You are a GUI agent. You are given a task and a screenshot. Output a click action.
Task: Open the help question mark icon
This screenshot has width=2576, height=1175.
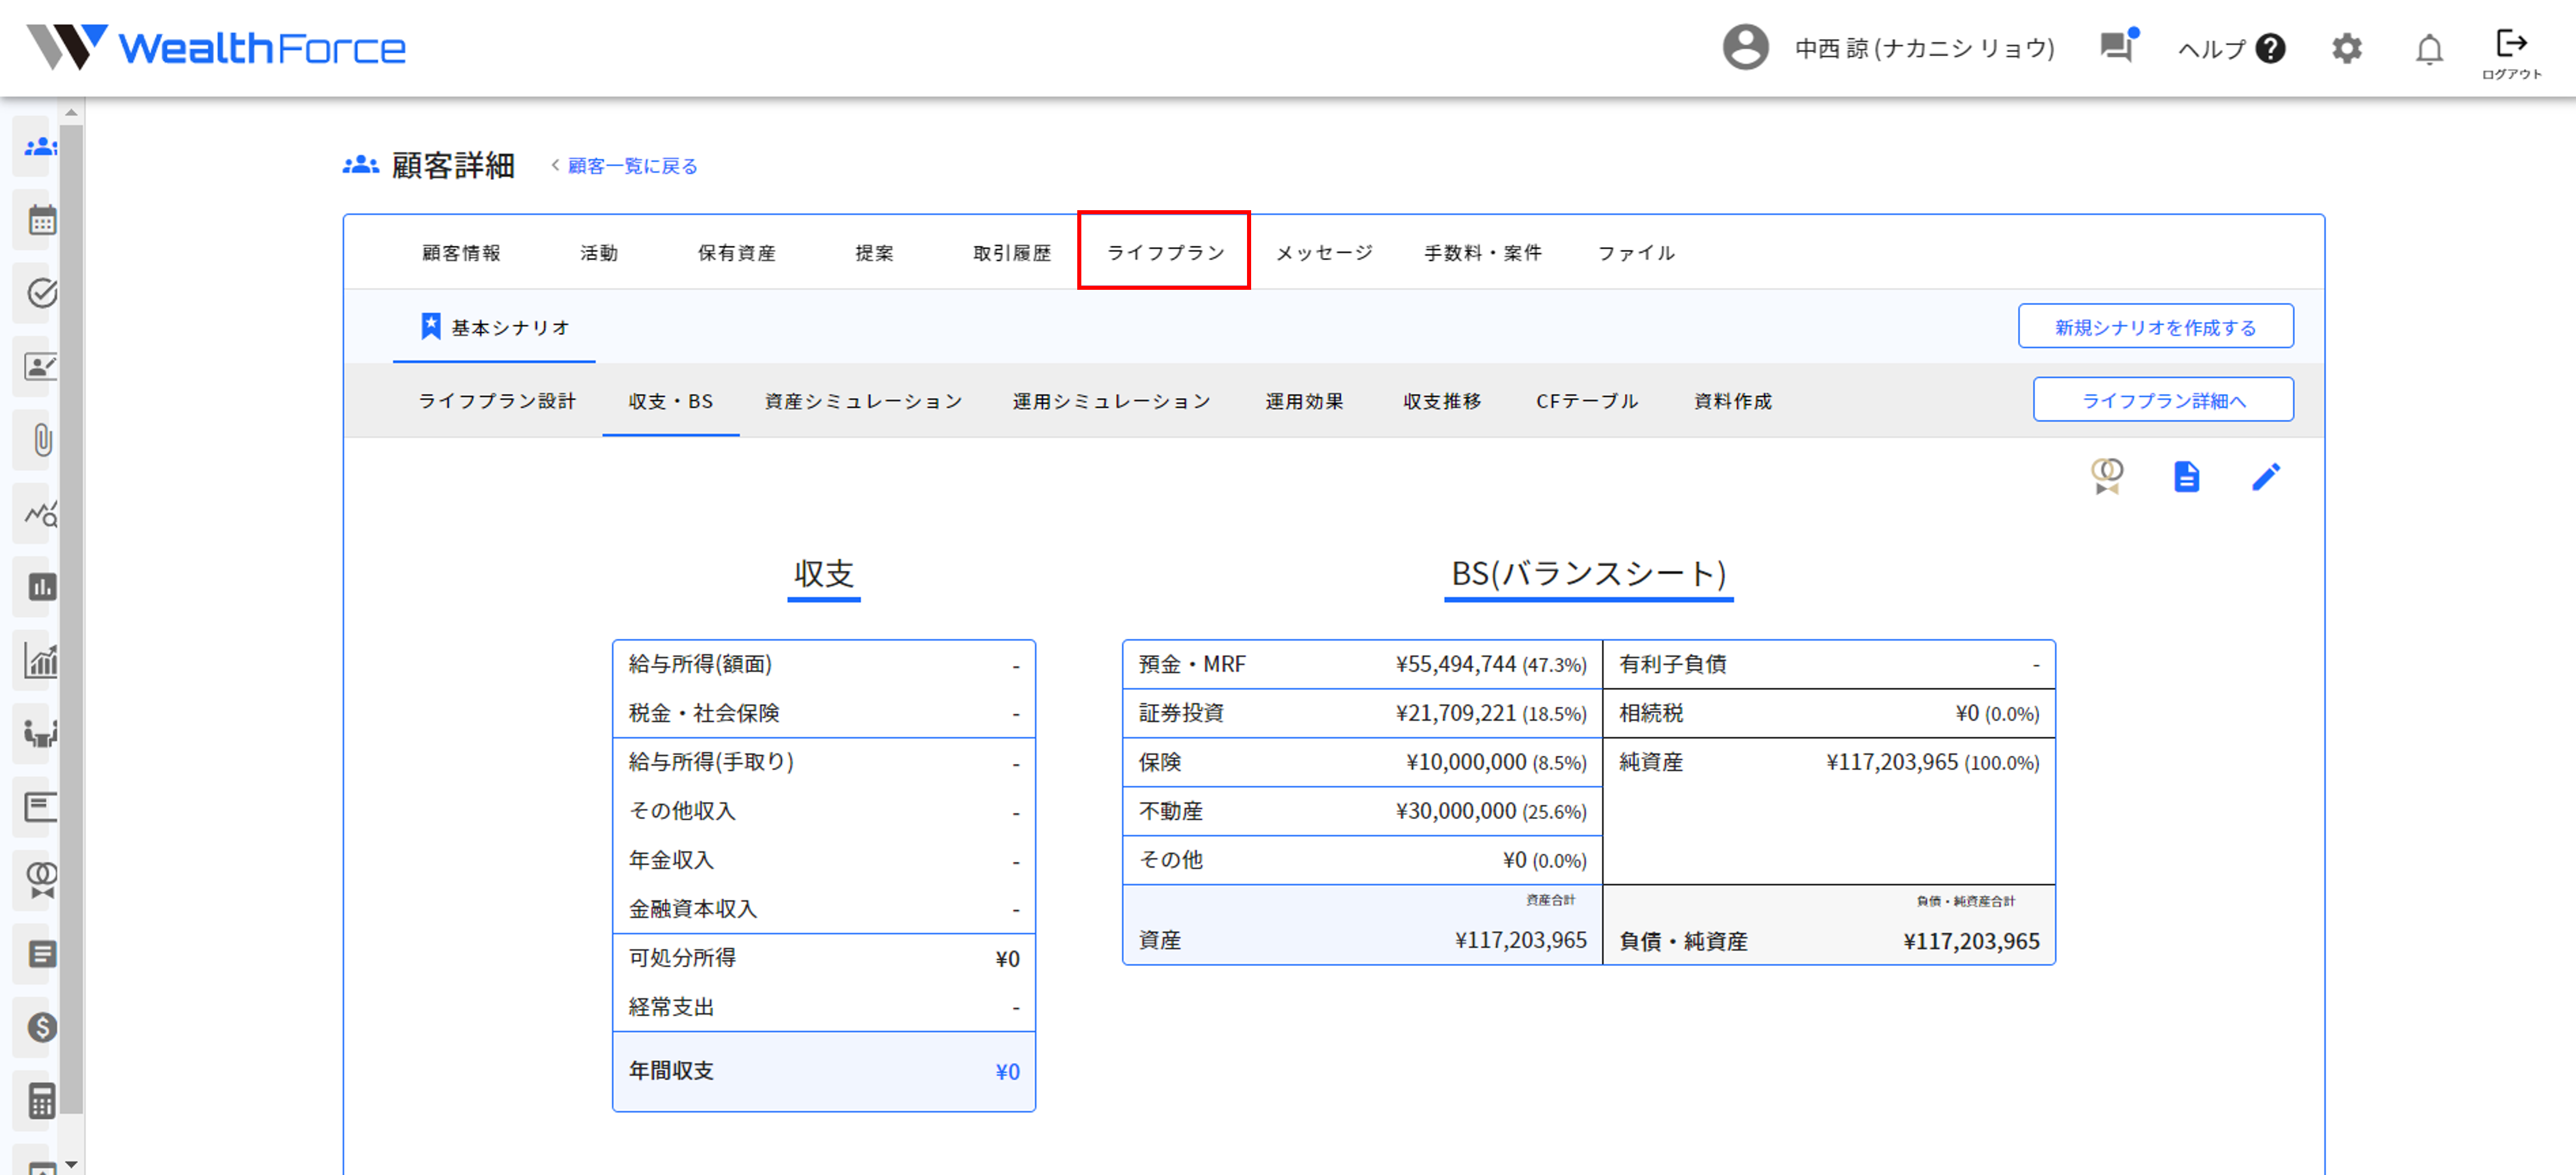coord(2271,48)
